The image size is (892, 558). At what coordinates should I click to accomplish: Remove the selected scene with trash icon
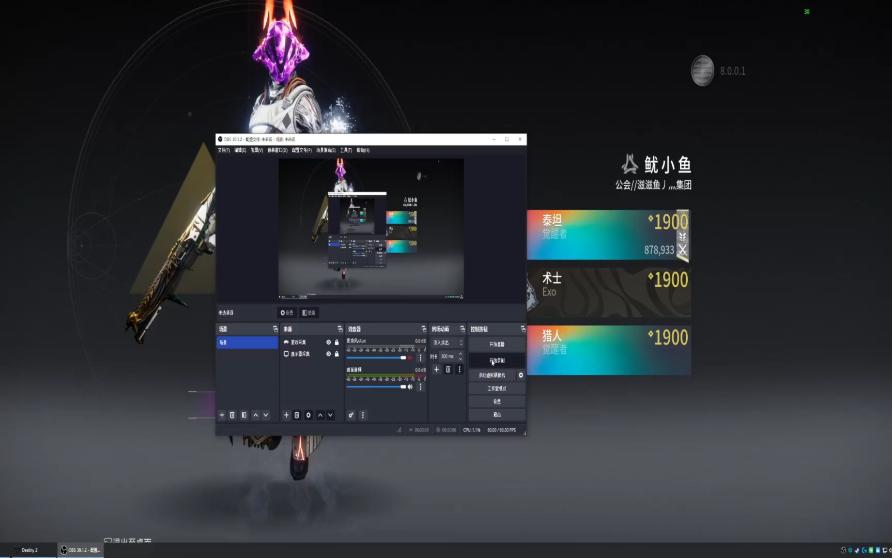(232, 415)
